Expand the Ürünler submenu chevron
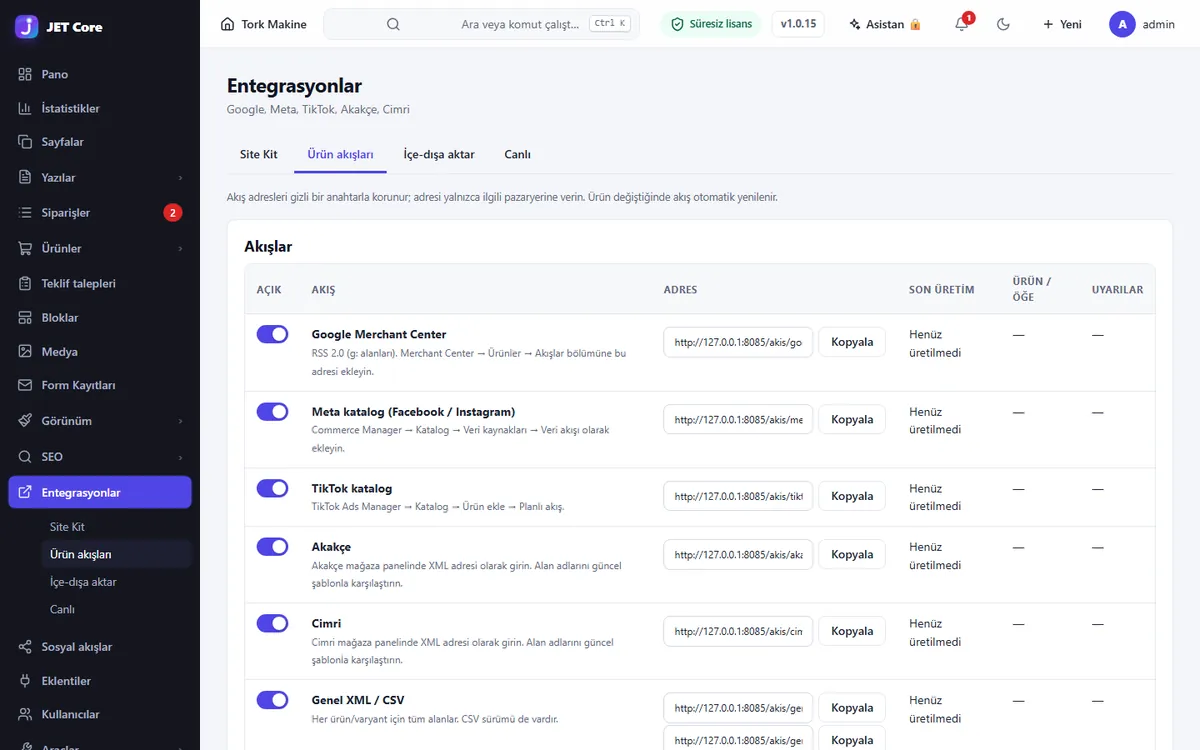 click(x=181, y=248)
